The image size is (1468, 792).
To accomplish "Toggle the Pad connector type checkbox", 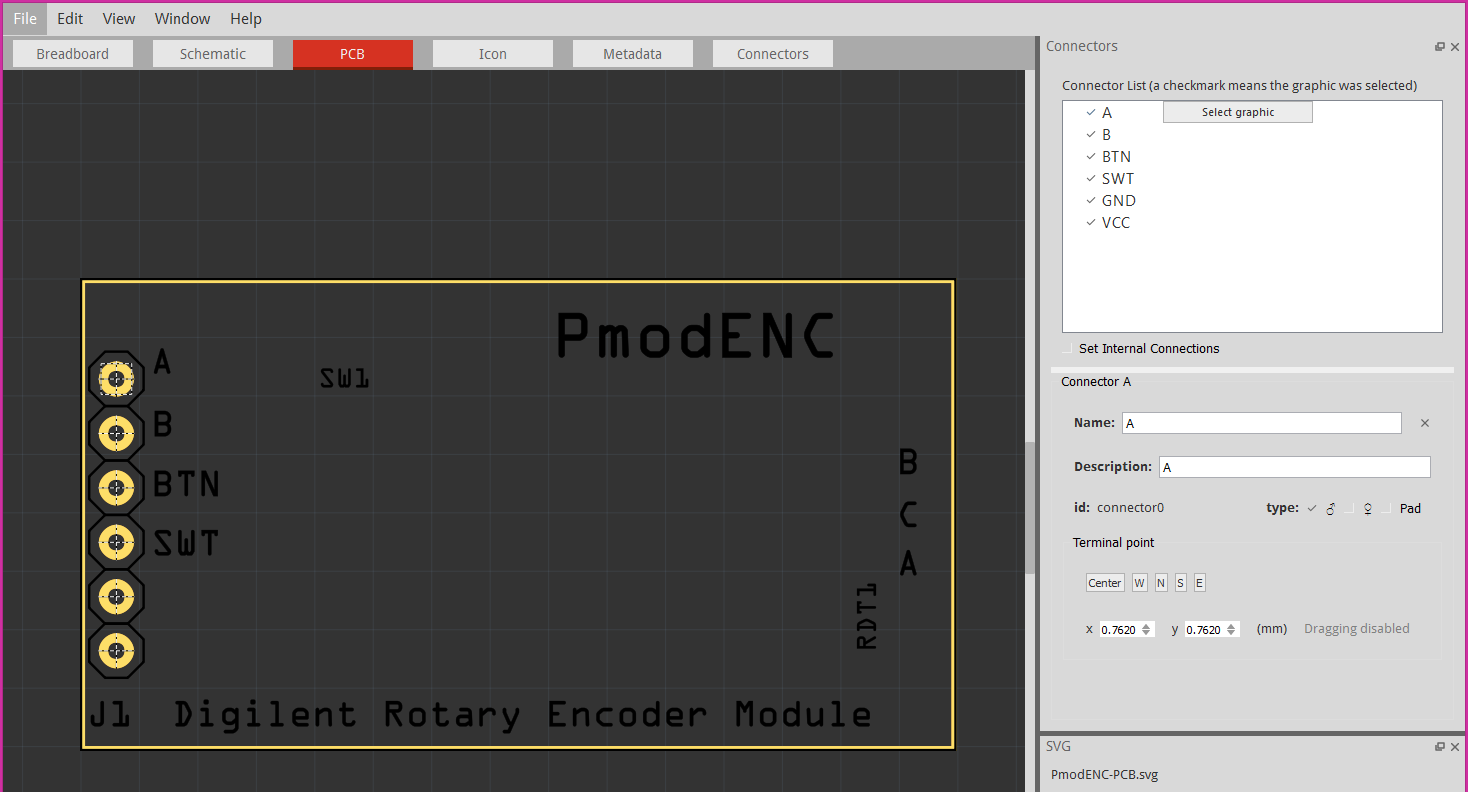I will (1388, 509).
